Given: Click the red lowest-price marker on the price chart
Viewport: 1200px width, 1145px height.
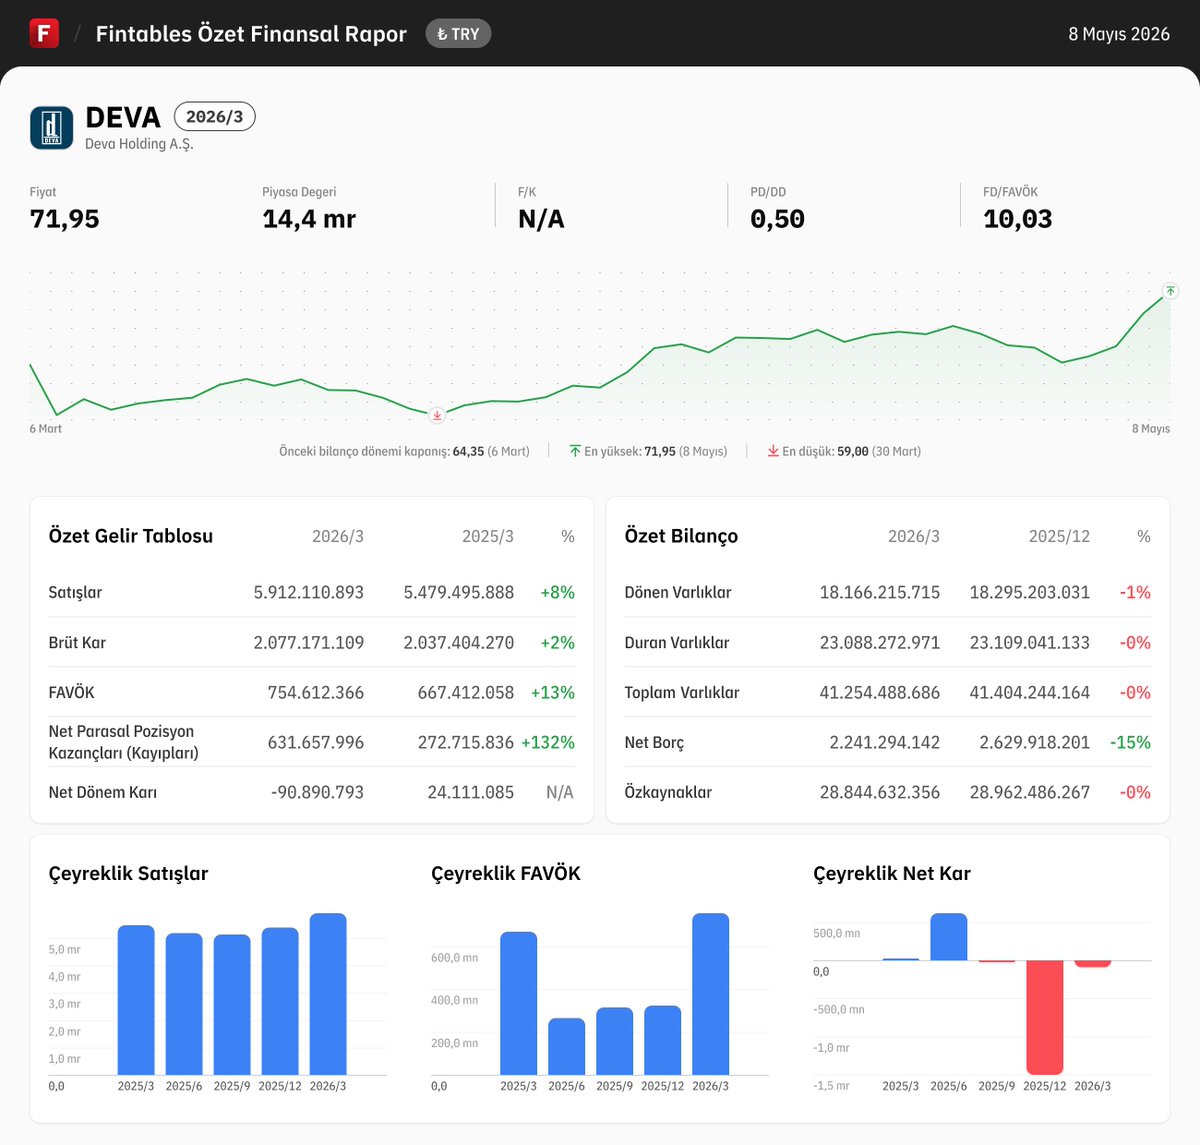Looking at the screenshot, I should (x=437, y=414).
